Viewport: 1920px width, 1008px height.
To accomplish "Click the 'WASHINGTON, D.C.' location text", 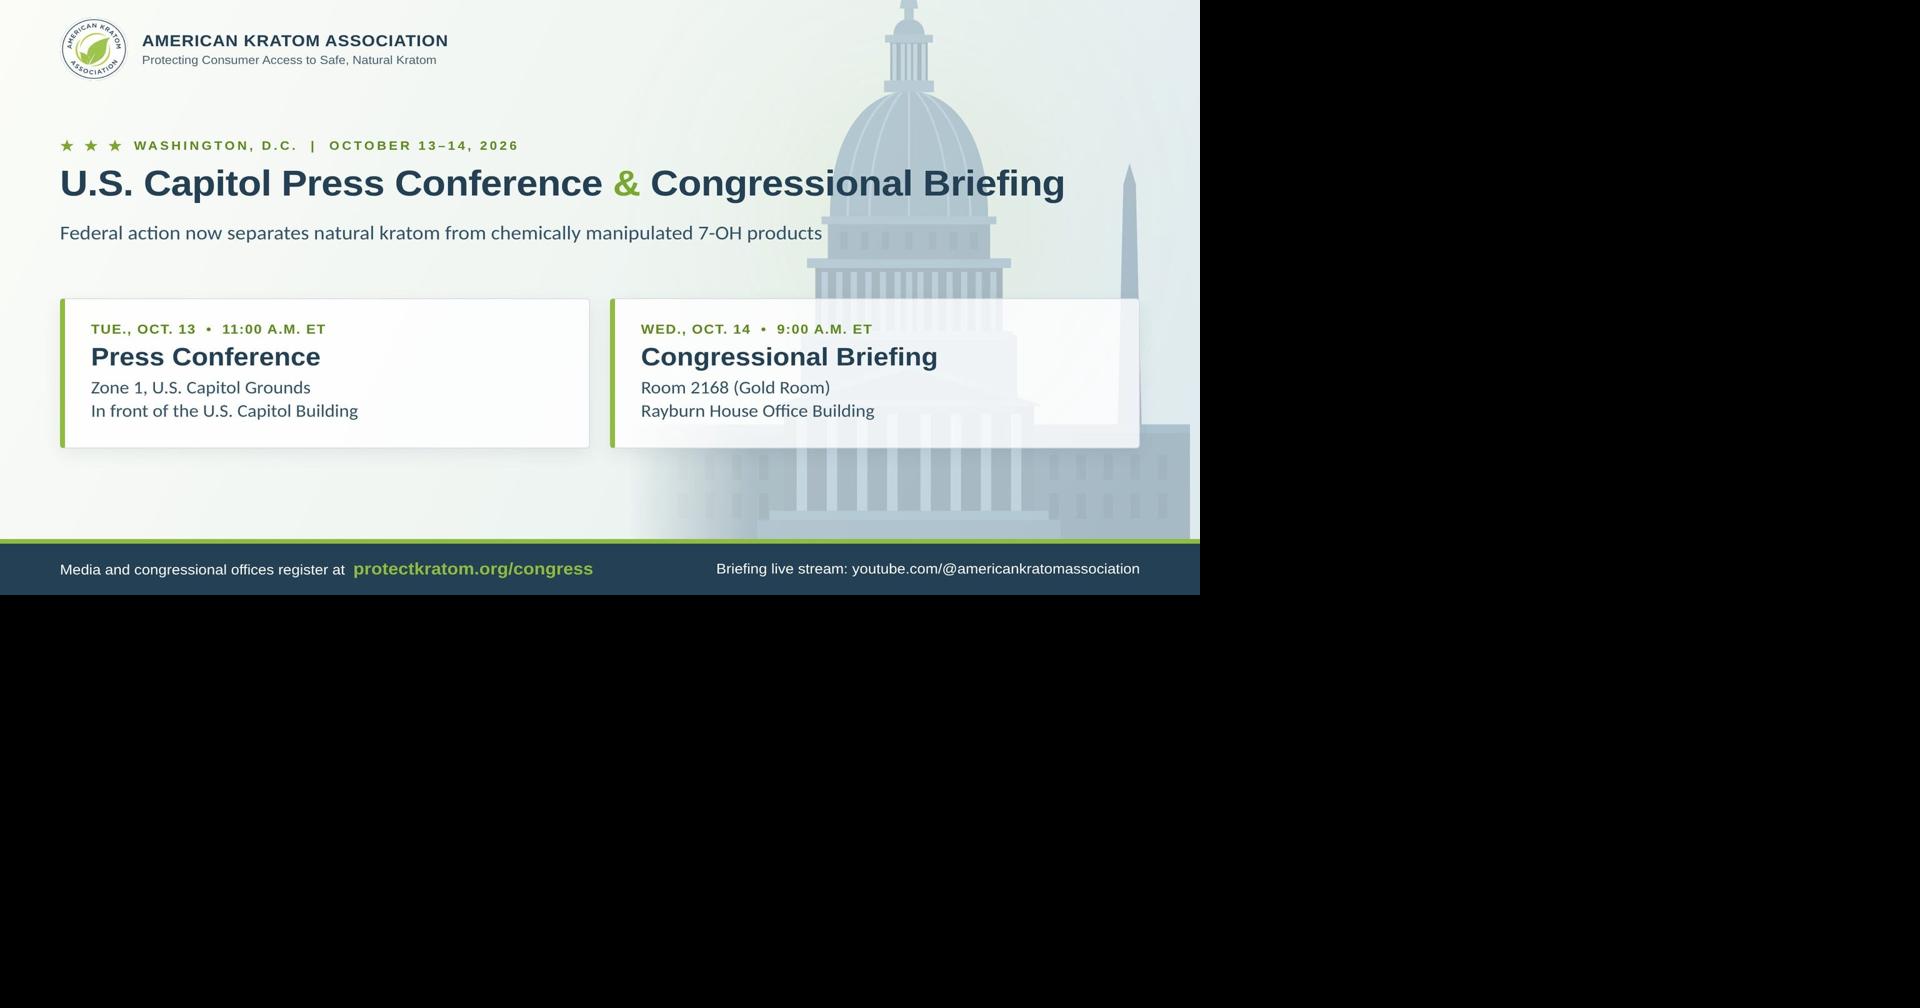I will point(216,146).
